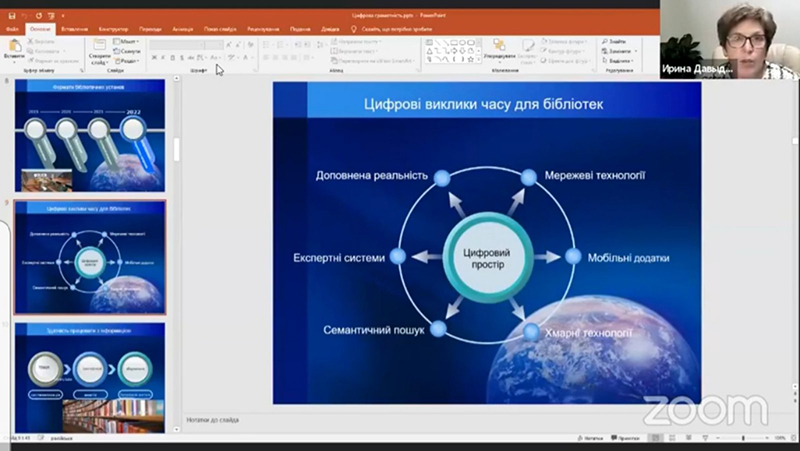
Task: Select the triangle shape in shapes gallery
Action: point(430,51)
